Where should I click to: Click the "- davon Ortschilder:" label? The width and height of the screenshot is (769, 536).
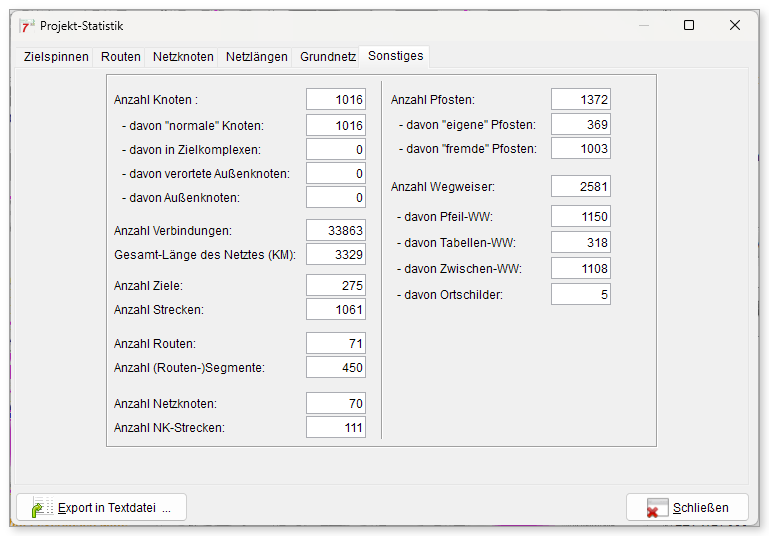point(450,295)
